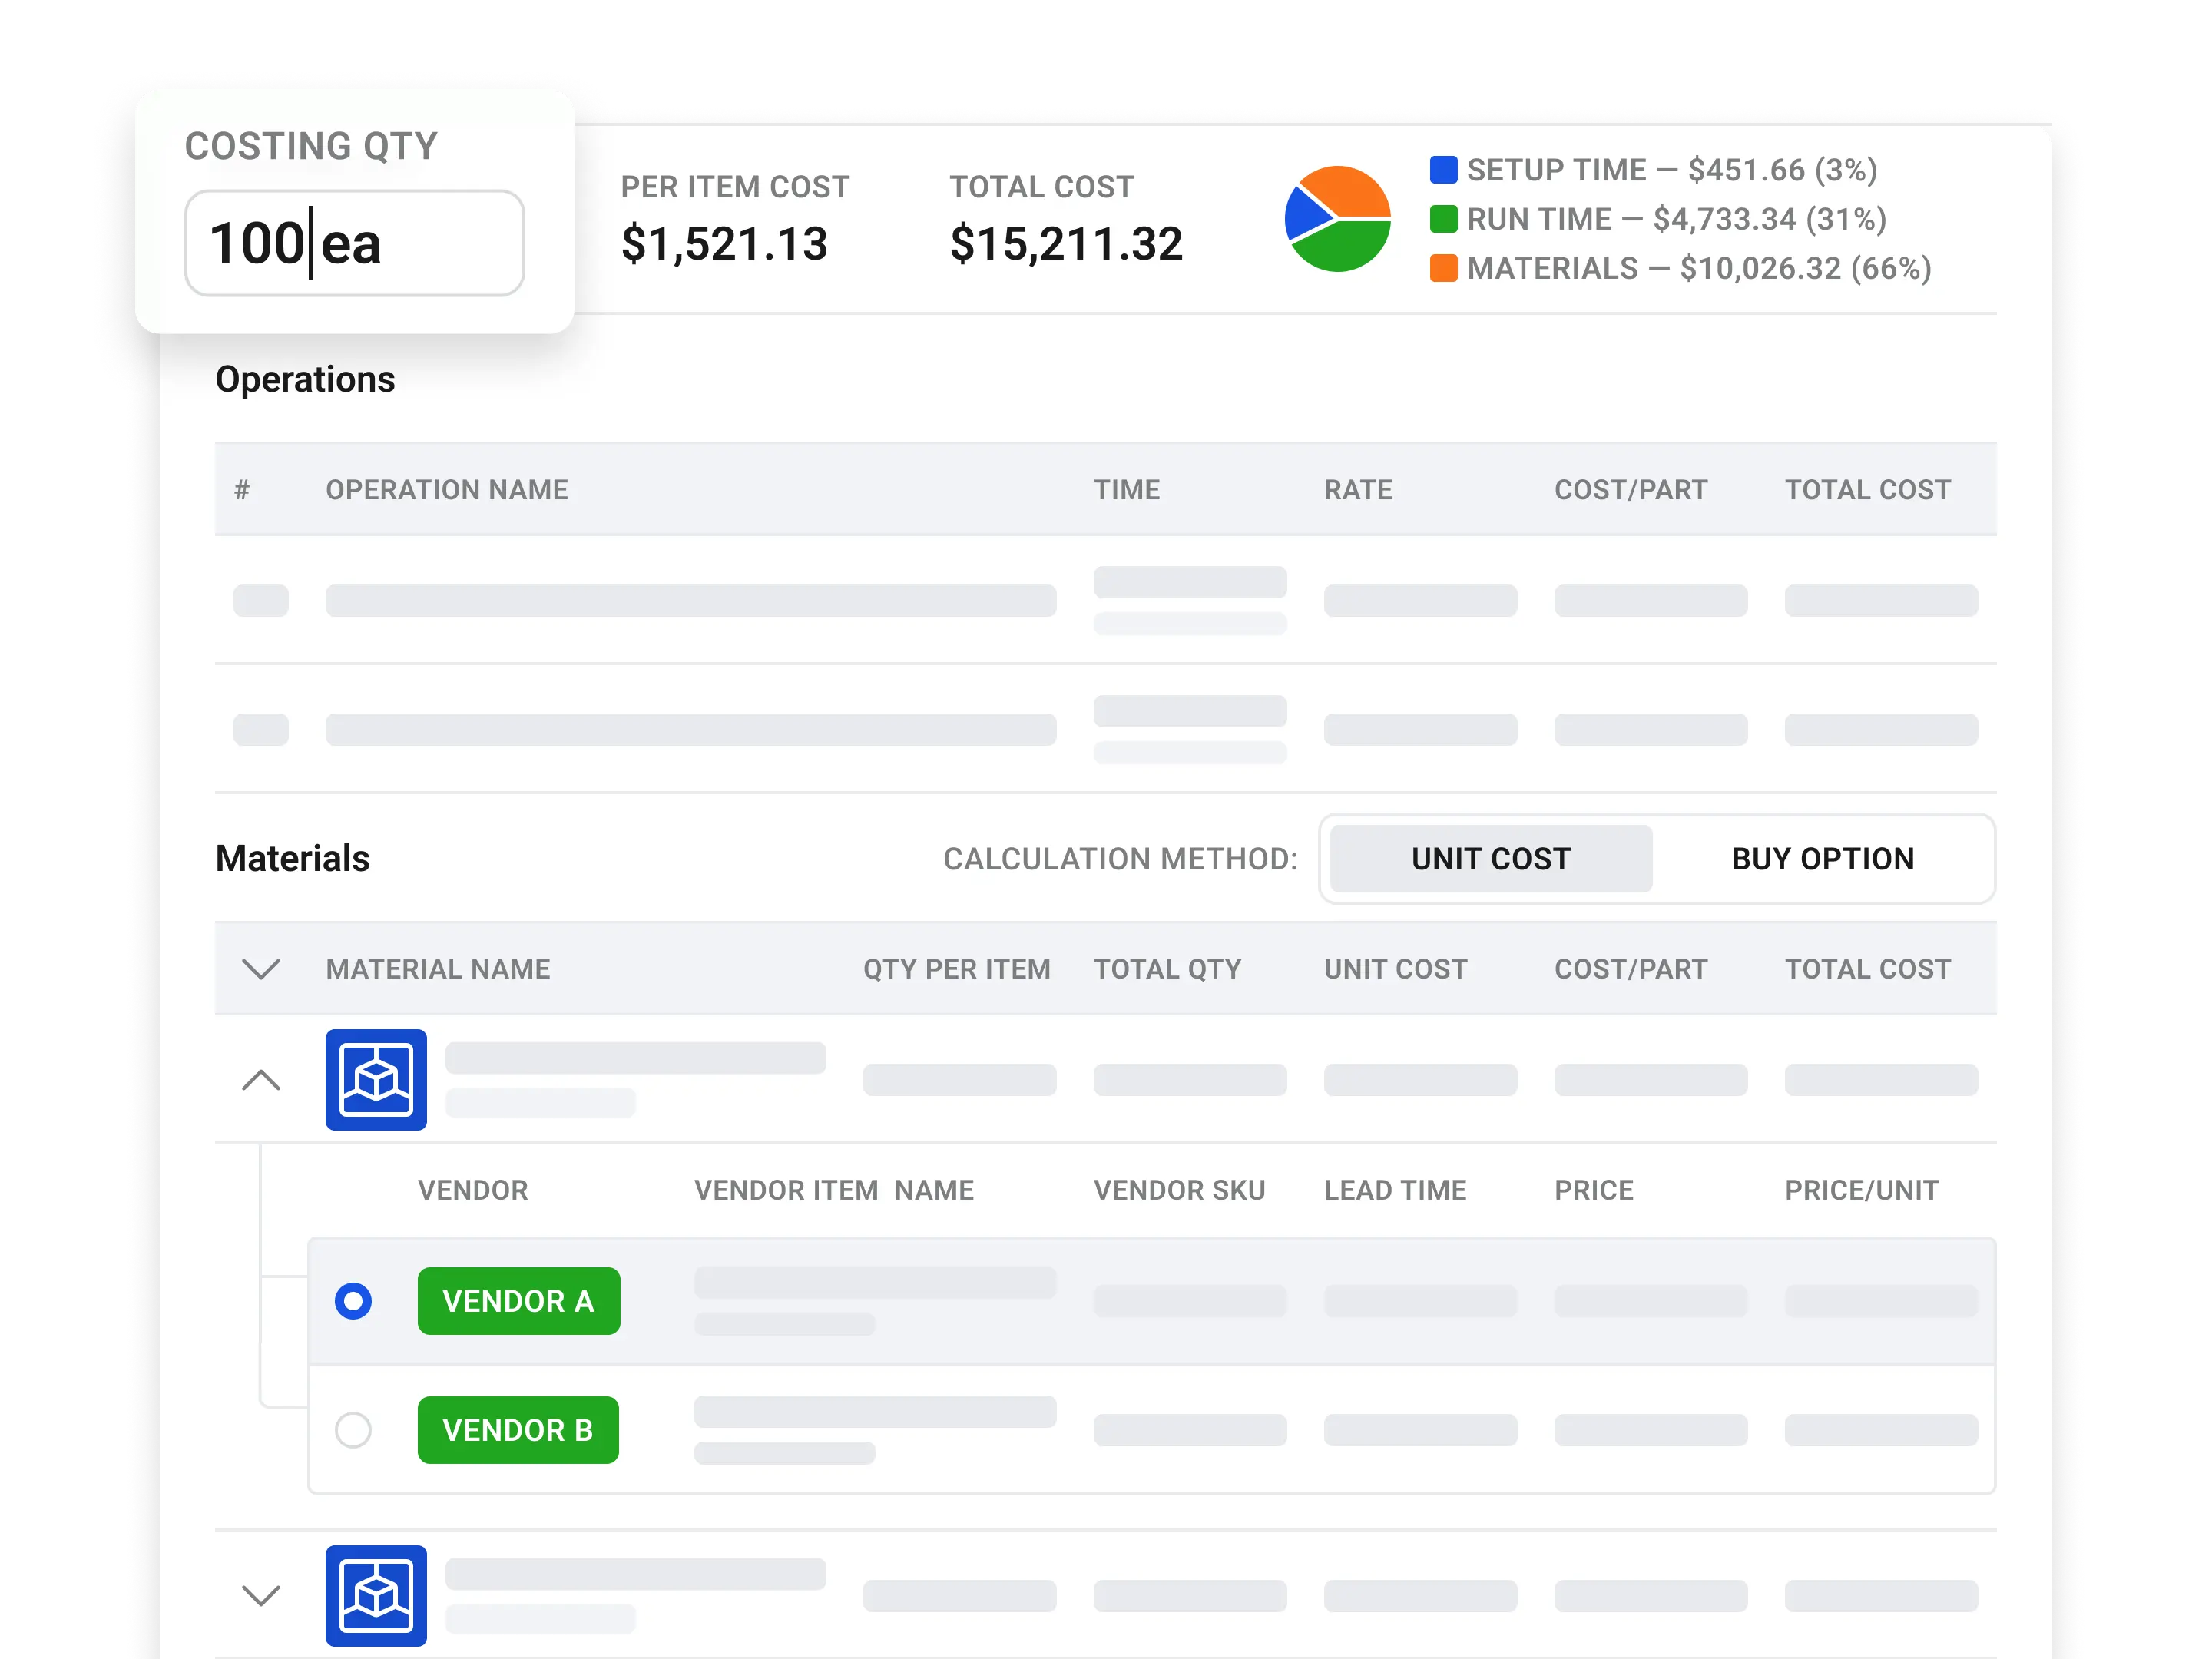Click the cost breakdown pie chart

(x=1337, y=218)
